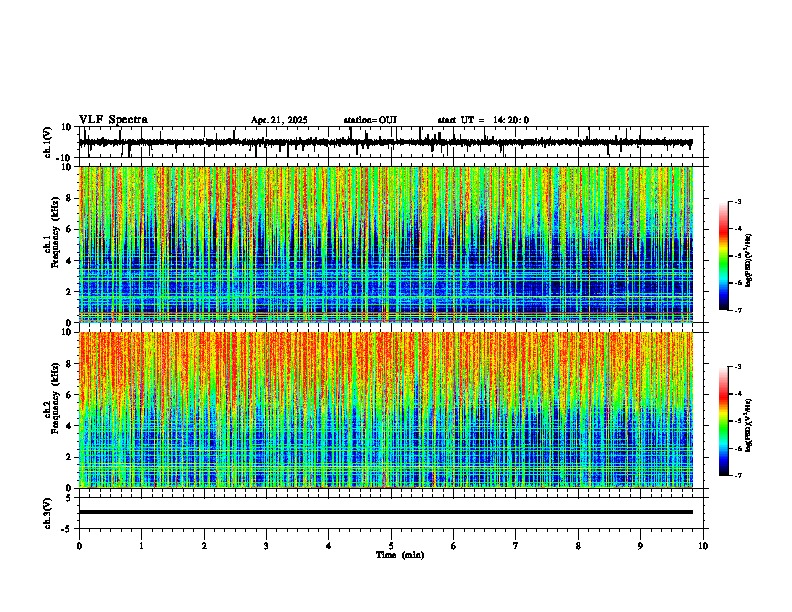Click time axis tick label "6"
The image size is (792, 612).
point(454,546)
